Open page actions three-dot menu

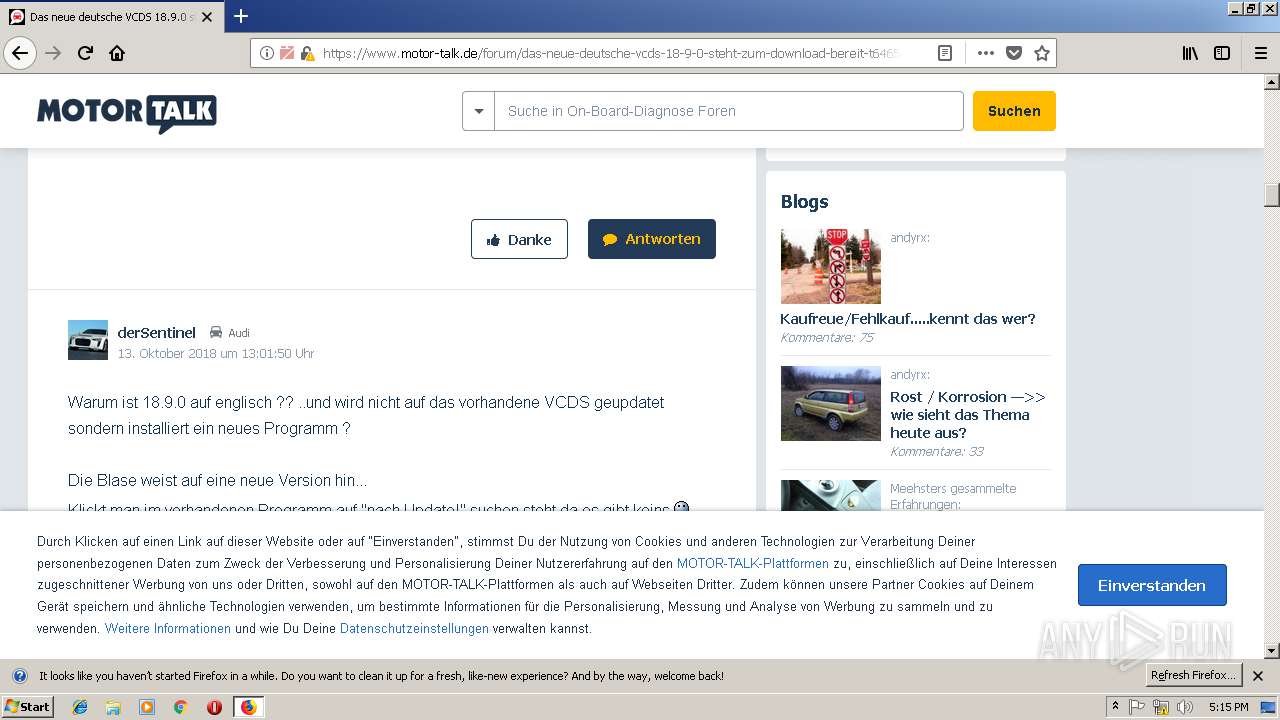point(986,53)
